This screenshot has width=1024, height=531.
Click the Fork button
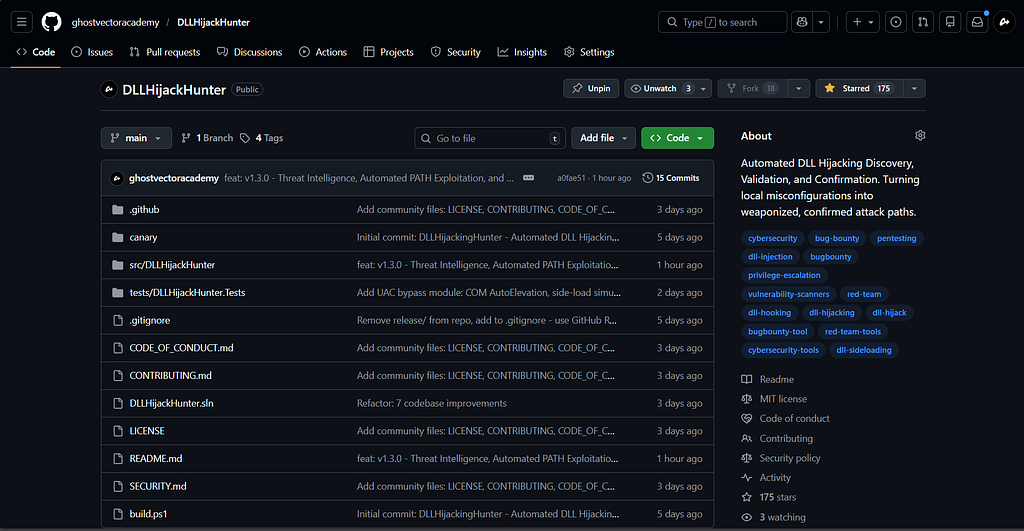point(752,88)
